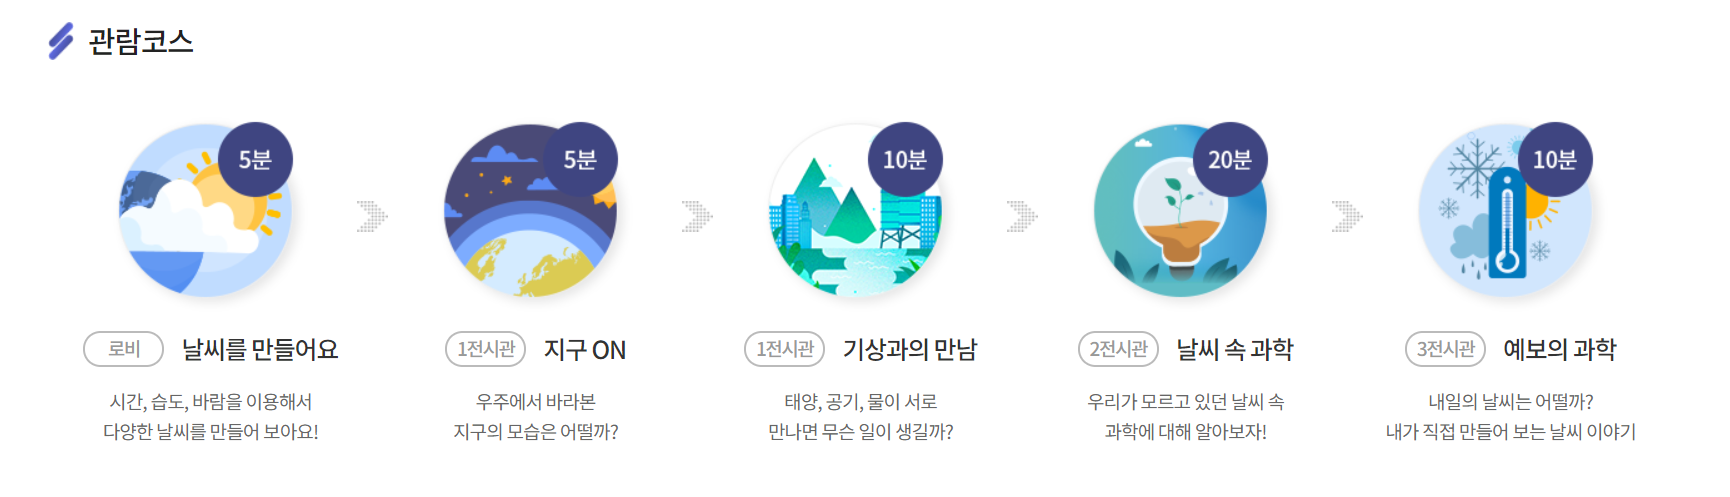Select the 2전시관 location tag

[x=1118, y=349]
